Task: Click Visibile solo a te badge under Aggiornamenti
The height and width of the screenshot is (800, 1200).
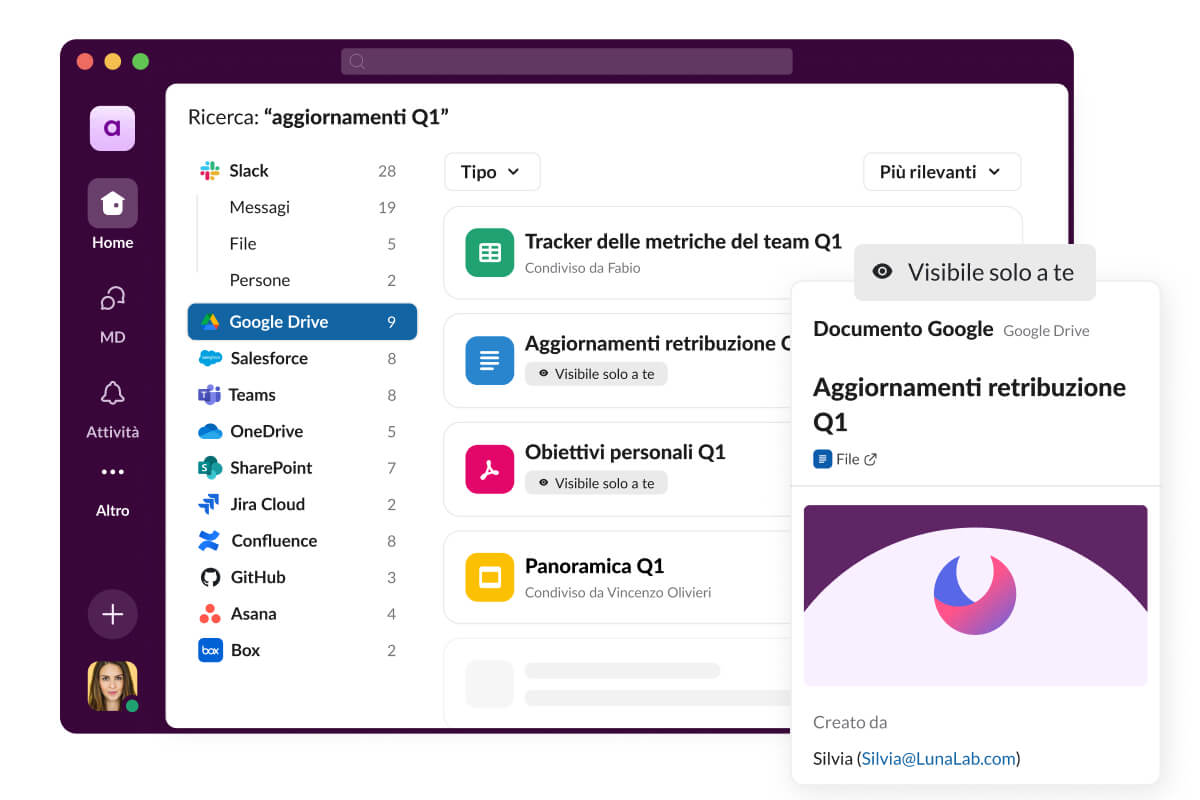Action: click(x=596, y=374)
